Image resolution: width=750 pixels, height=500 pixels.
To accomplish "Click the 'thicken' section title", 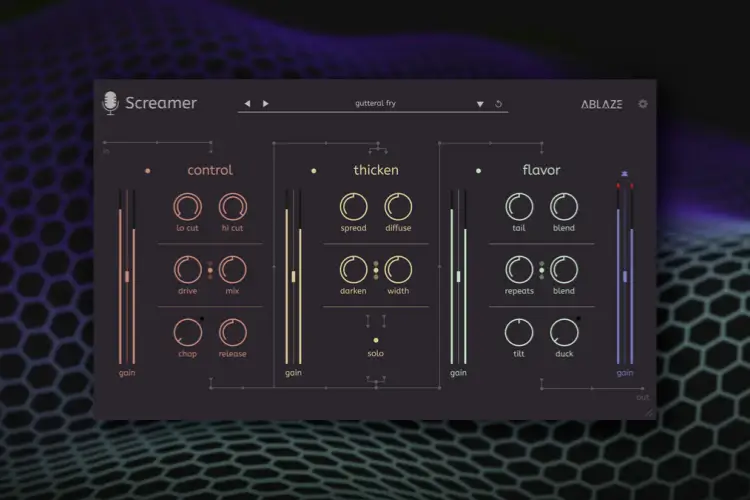I will tap(376, 170).
